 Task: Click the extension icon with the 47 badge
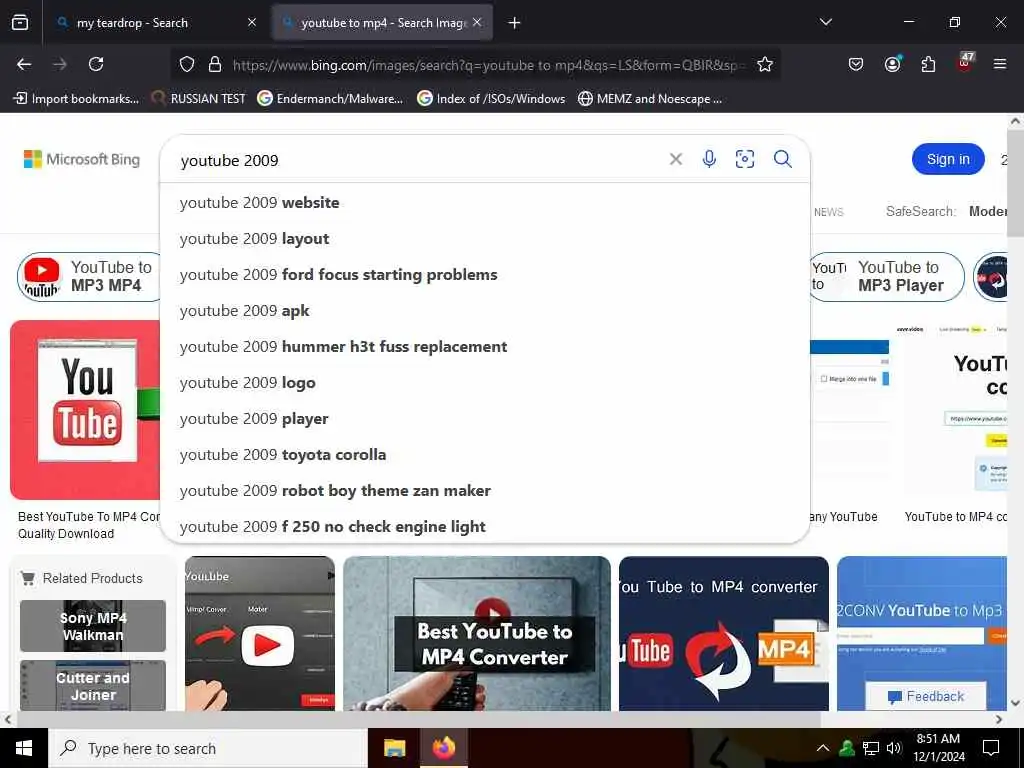(x=965, y=62)
